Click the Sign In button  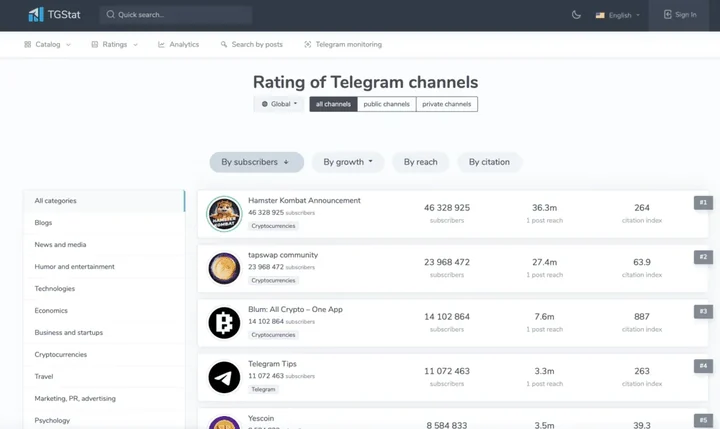(680, 15)
